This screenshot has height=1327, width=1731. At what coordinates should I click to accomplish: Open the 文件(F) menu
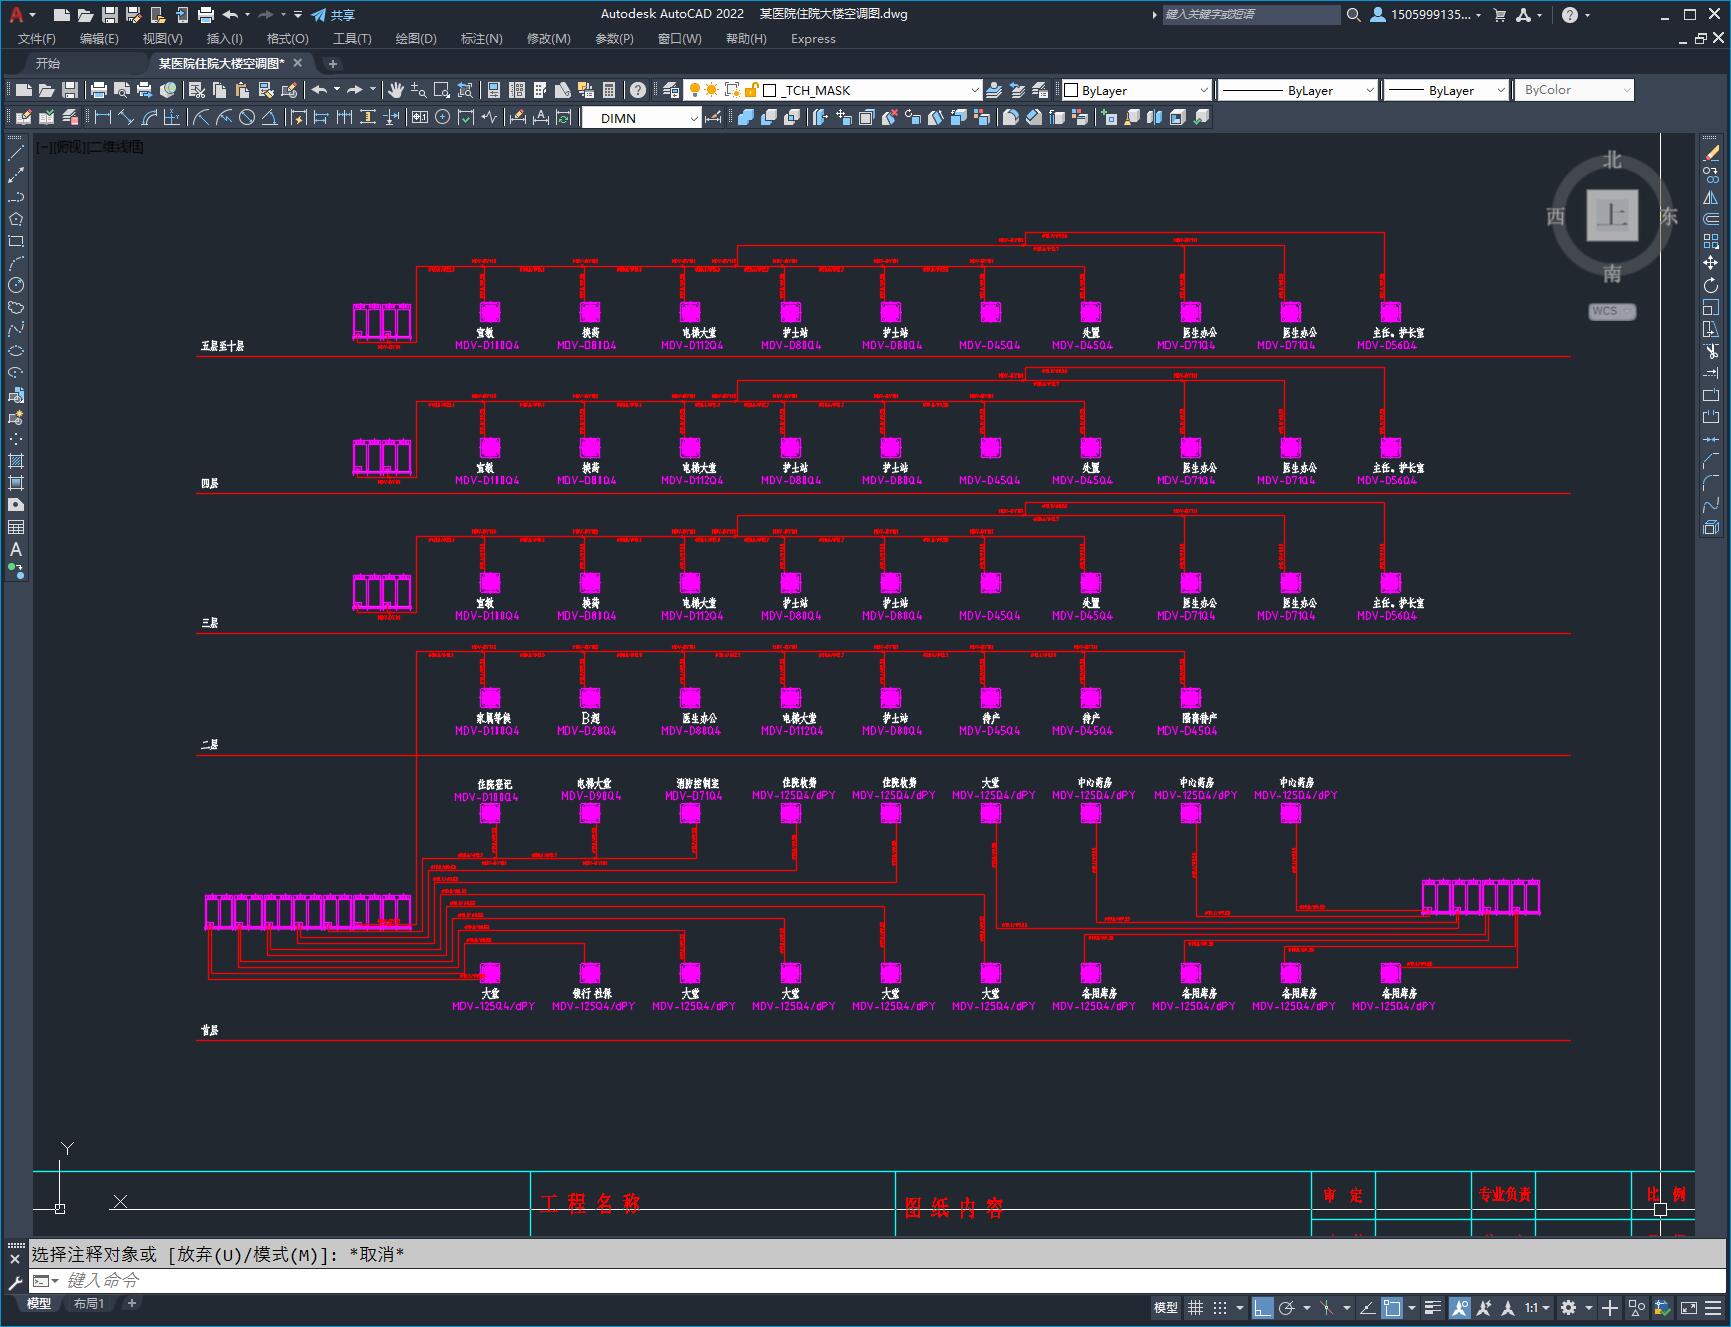pos(37,38)
